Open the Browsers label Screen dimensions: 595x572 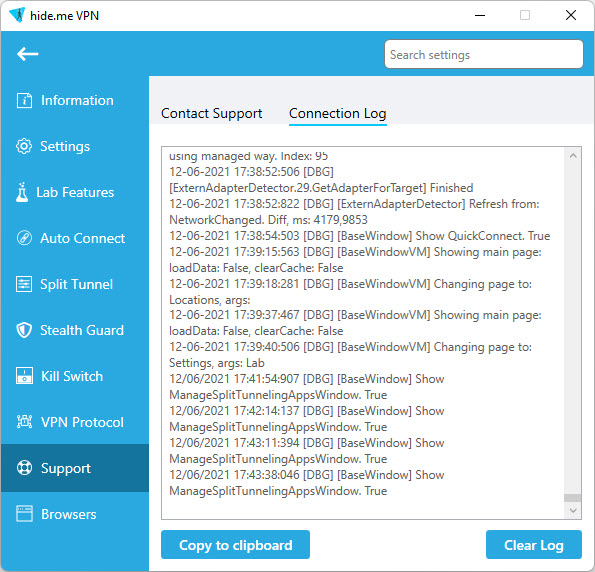(69, 514)
